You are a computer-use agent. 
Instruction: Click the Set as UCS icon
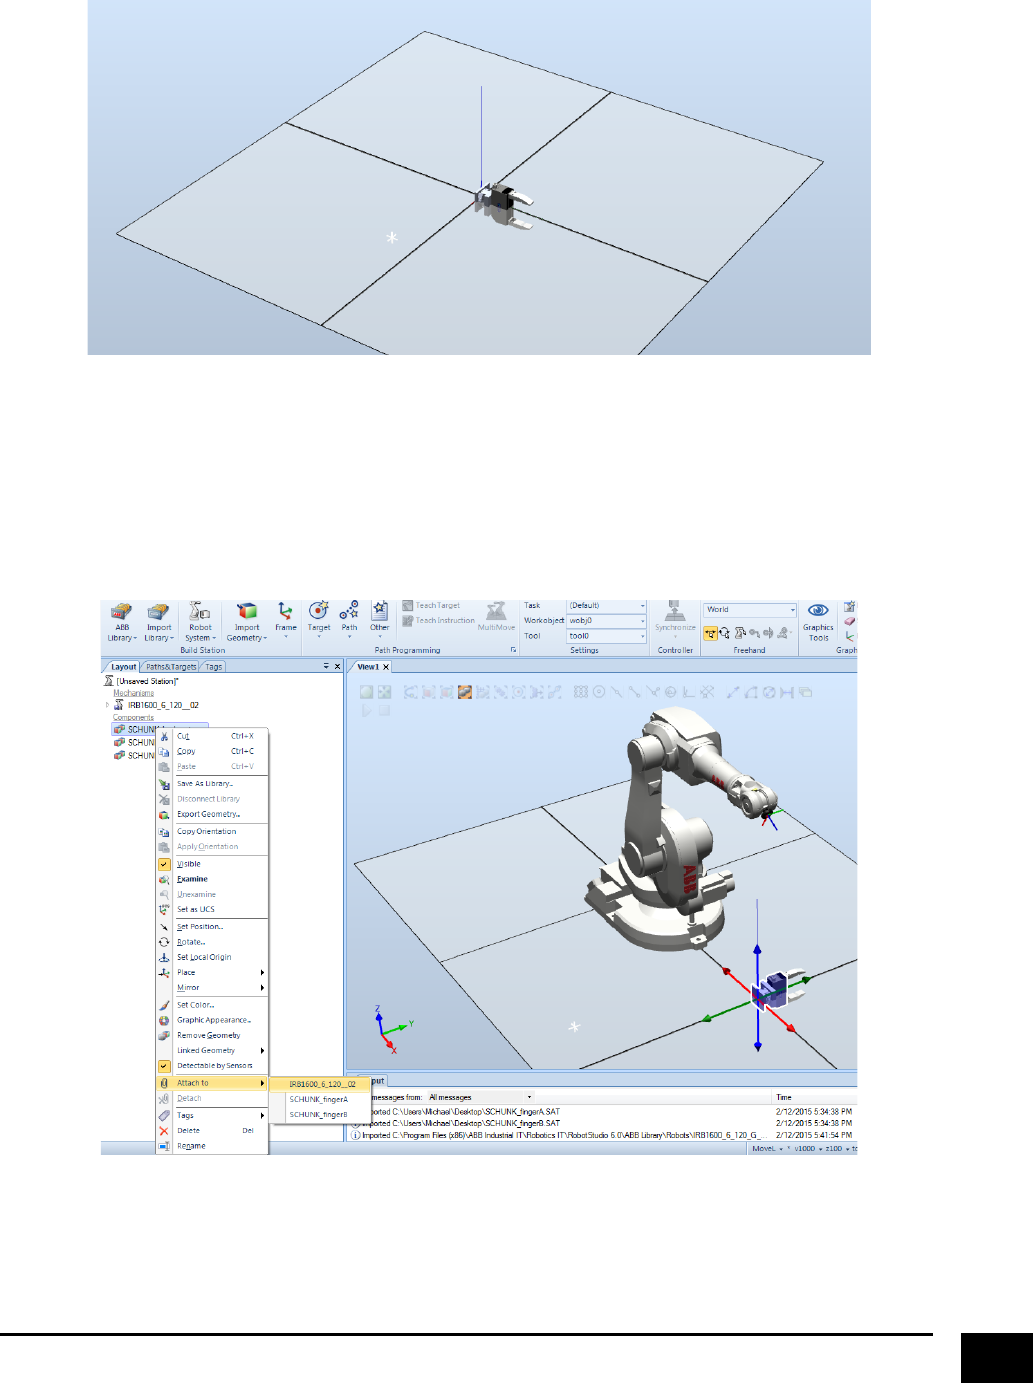pos(164,910)
